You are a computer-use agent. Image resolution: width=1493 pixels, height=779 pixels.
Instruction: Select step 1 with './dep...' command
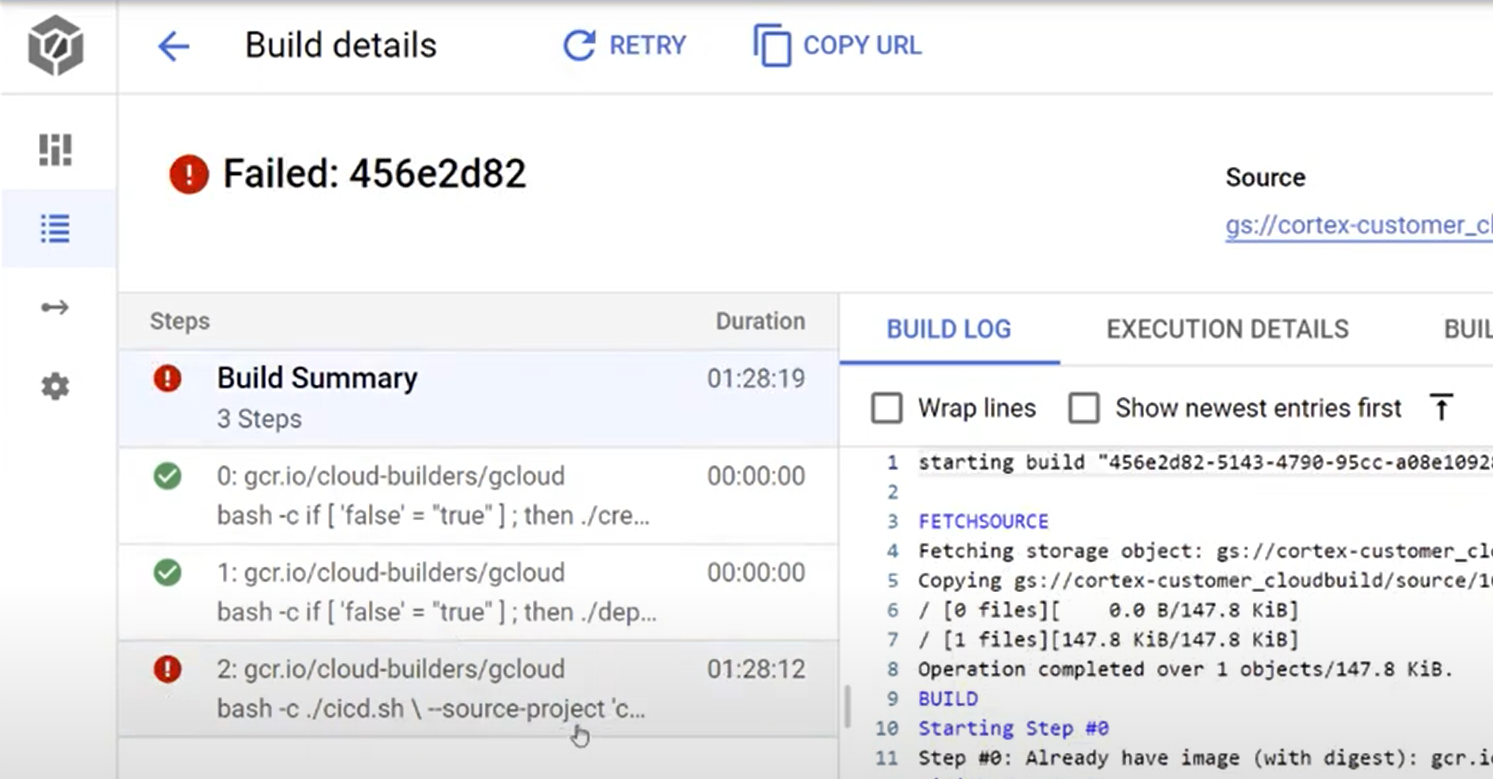478,592
